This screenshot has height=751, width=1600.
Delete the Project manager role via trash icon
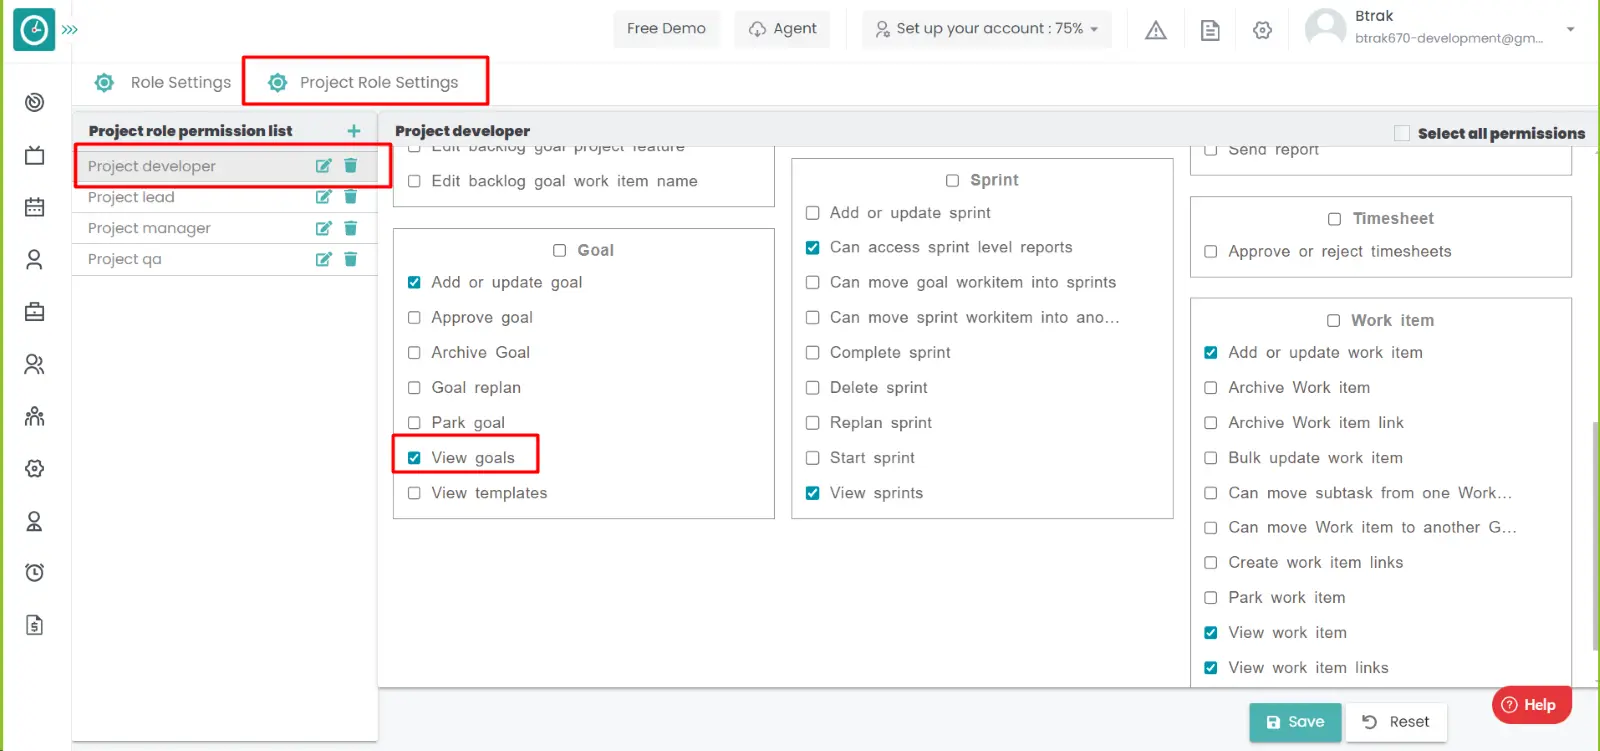tap(351, 228)
